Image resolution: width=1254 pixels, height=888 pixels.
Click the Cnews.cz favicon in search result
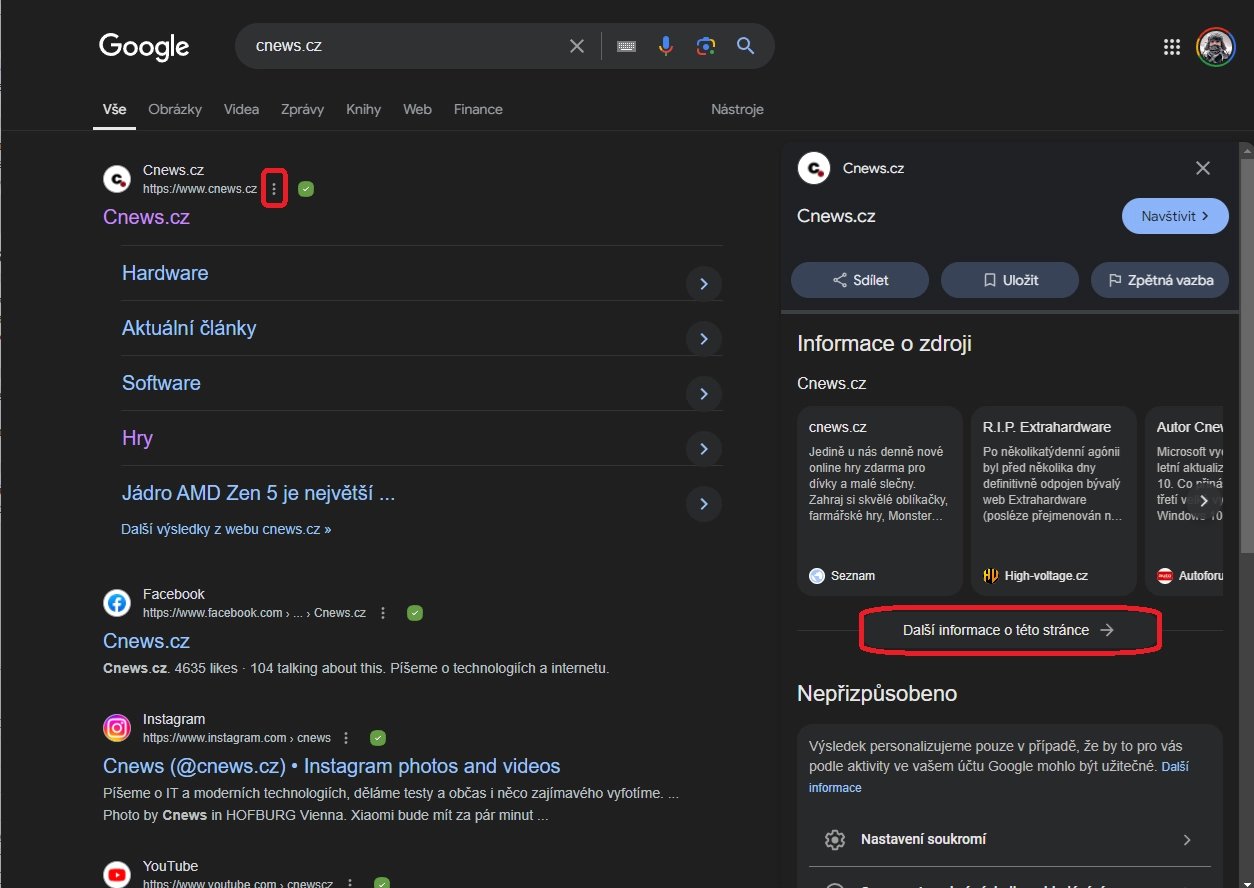tap(117, 179)
